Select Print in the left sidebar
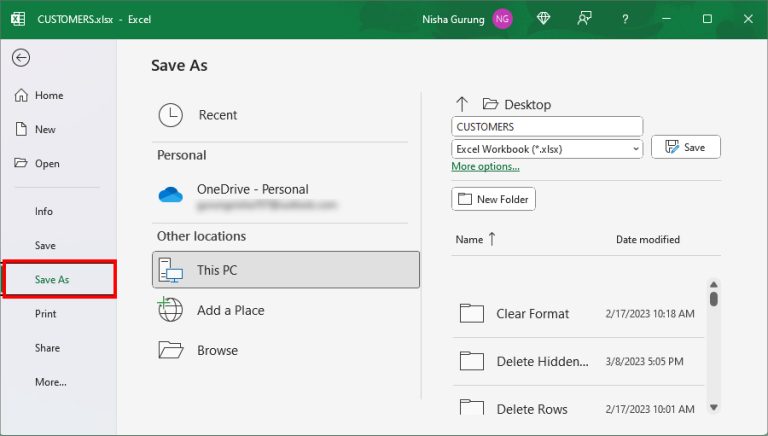This screenshot has width=768, height=436. pyautogui.click(x=46, y=314)
